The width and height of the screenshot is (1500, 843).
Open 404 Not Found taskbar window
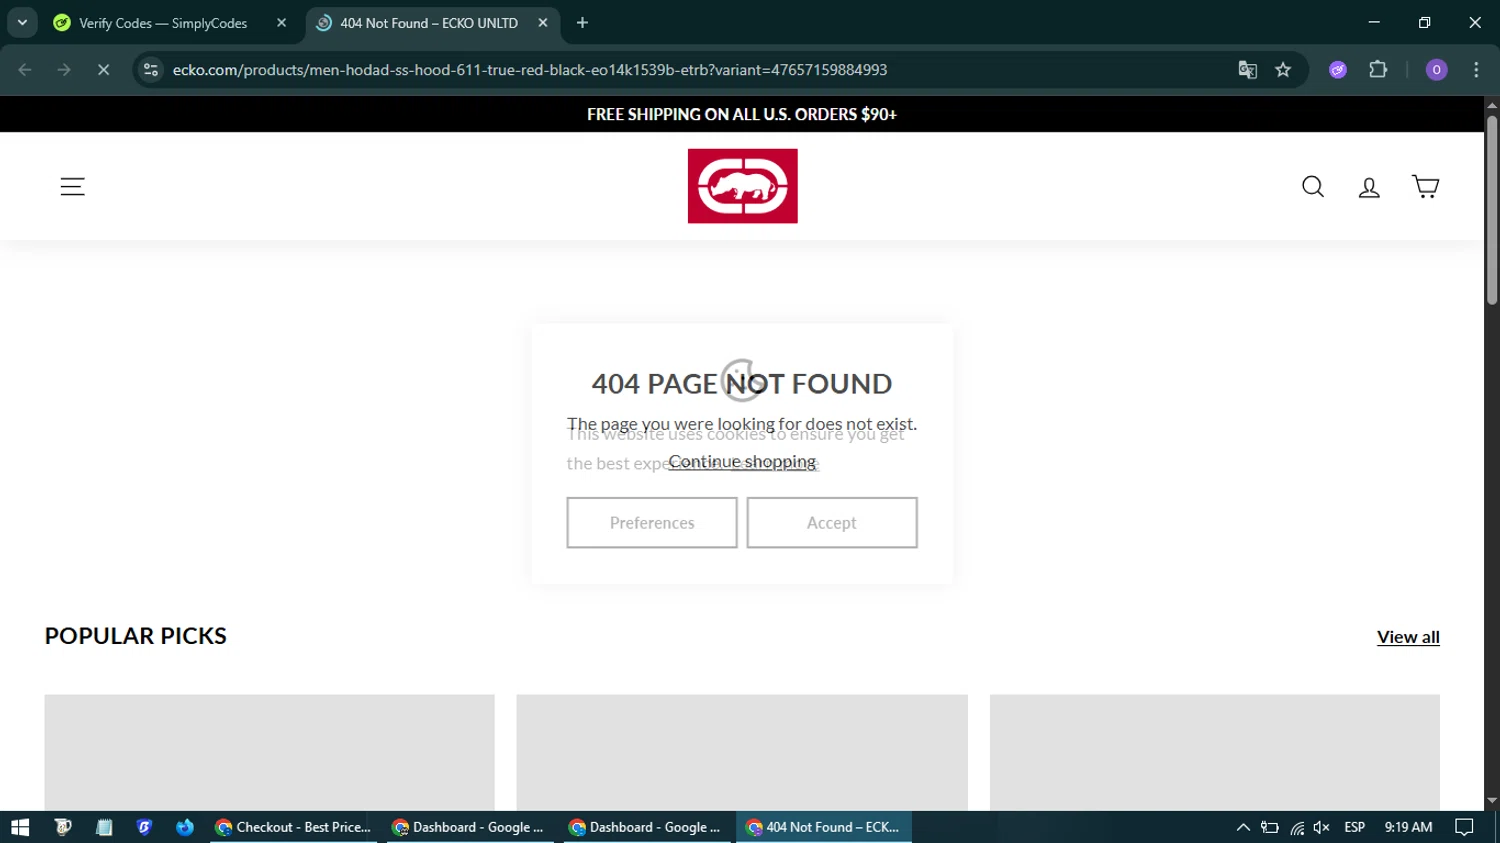click(x=825, y=827)
